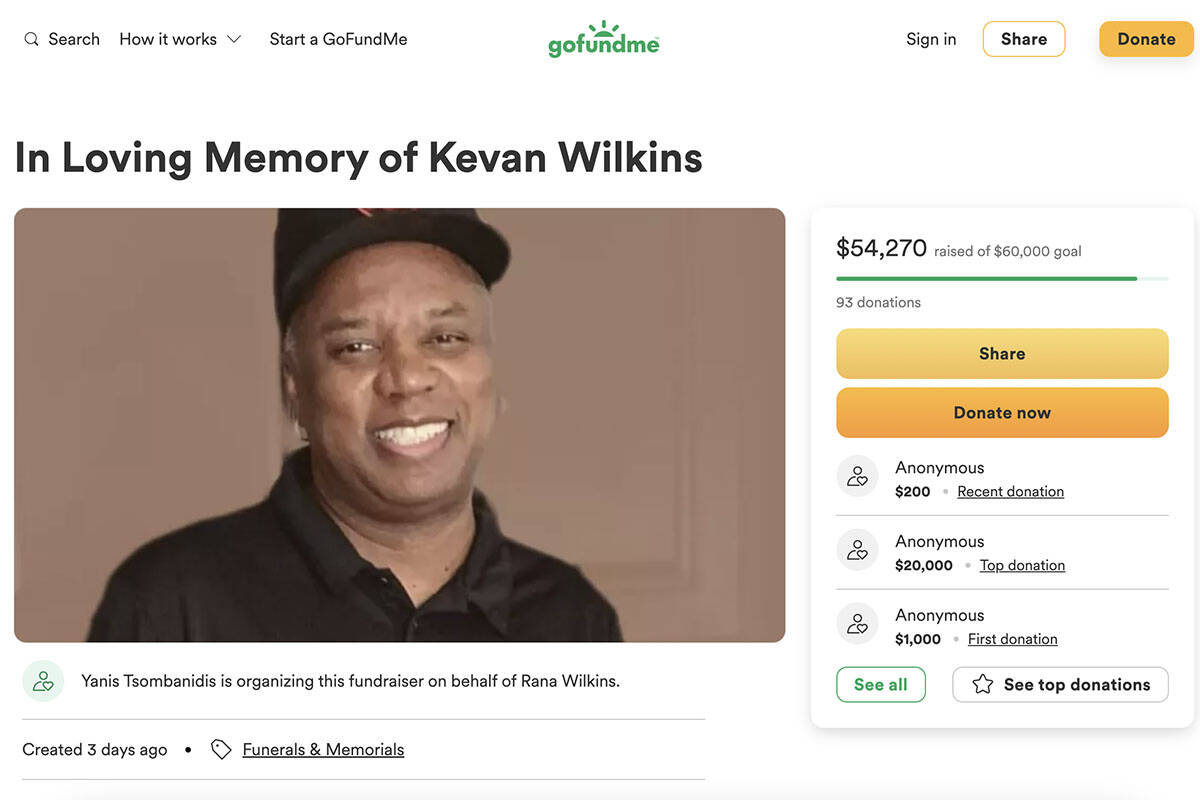The height and width of the screenshot is (800, 1200).
Task: Open the Sign in link
Action: coord(931,39)
